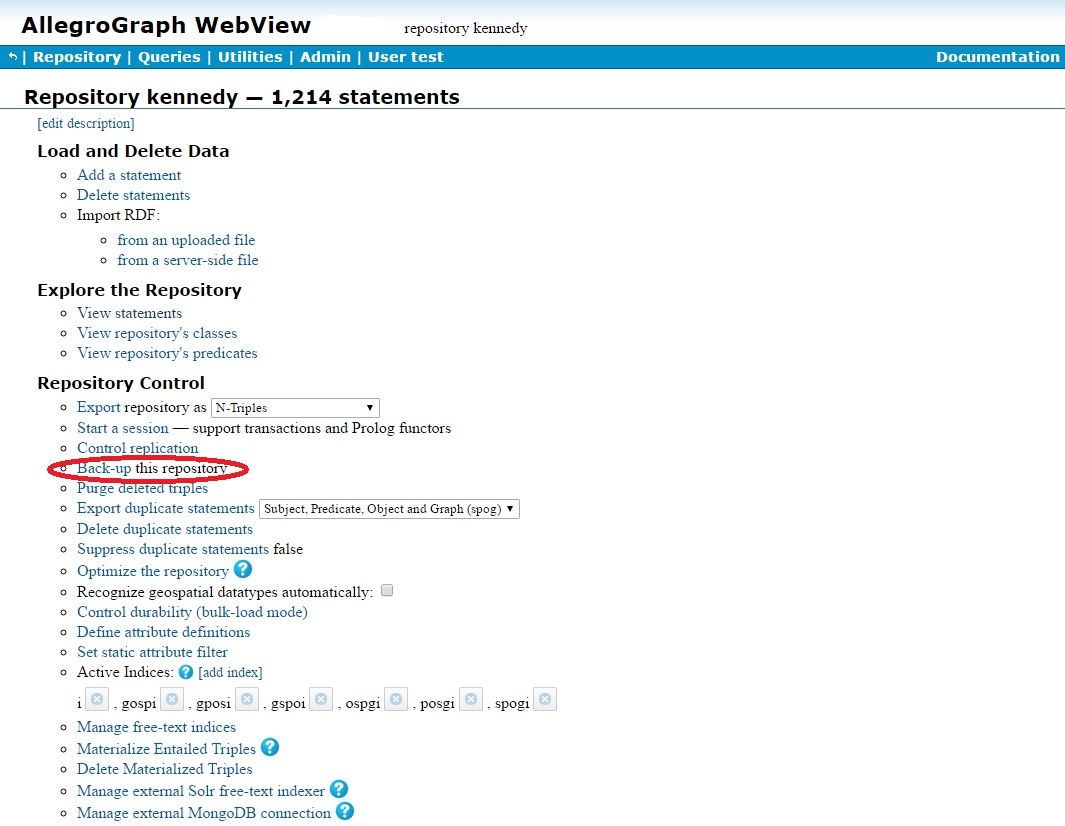This screenshot has width=1065, height=826.
Task: Toggle Suppress duplicate statements link
Action: (172, 549)
